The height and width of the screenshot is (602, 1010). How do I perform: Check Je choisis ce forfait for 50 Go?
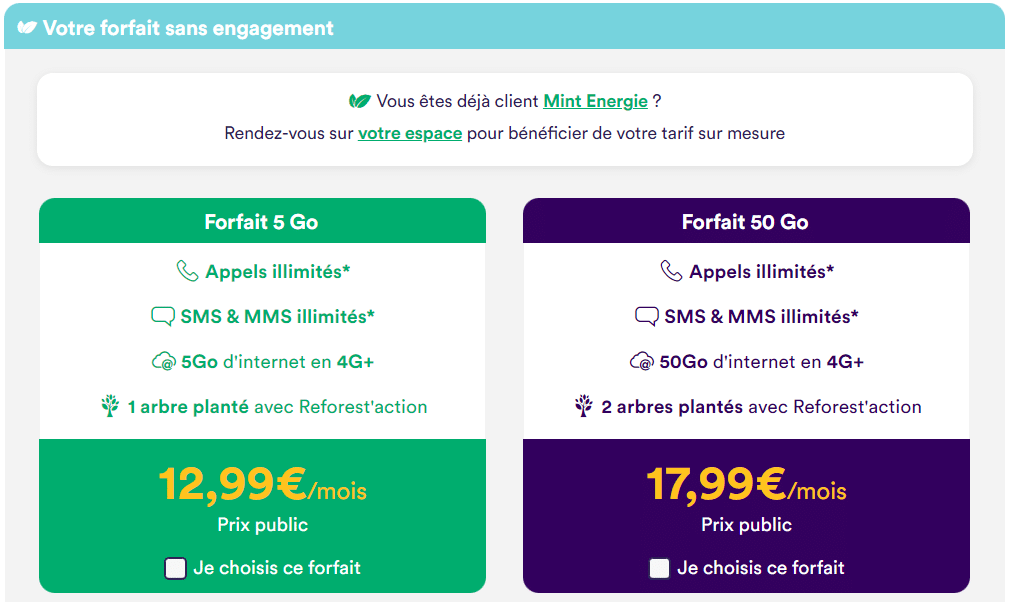click(659, 569)
